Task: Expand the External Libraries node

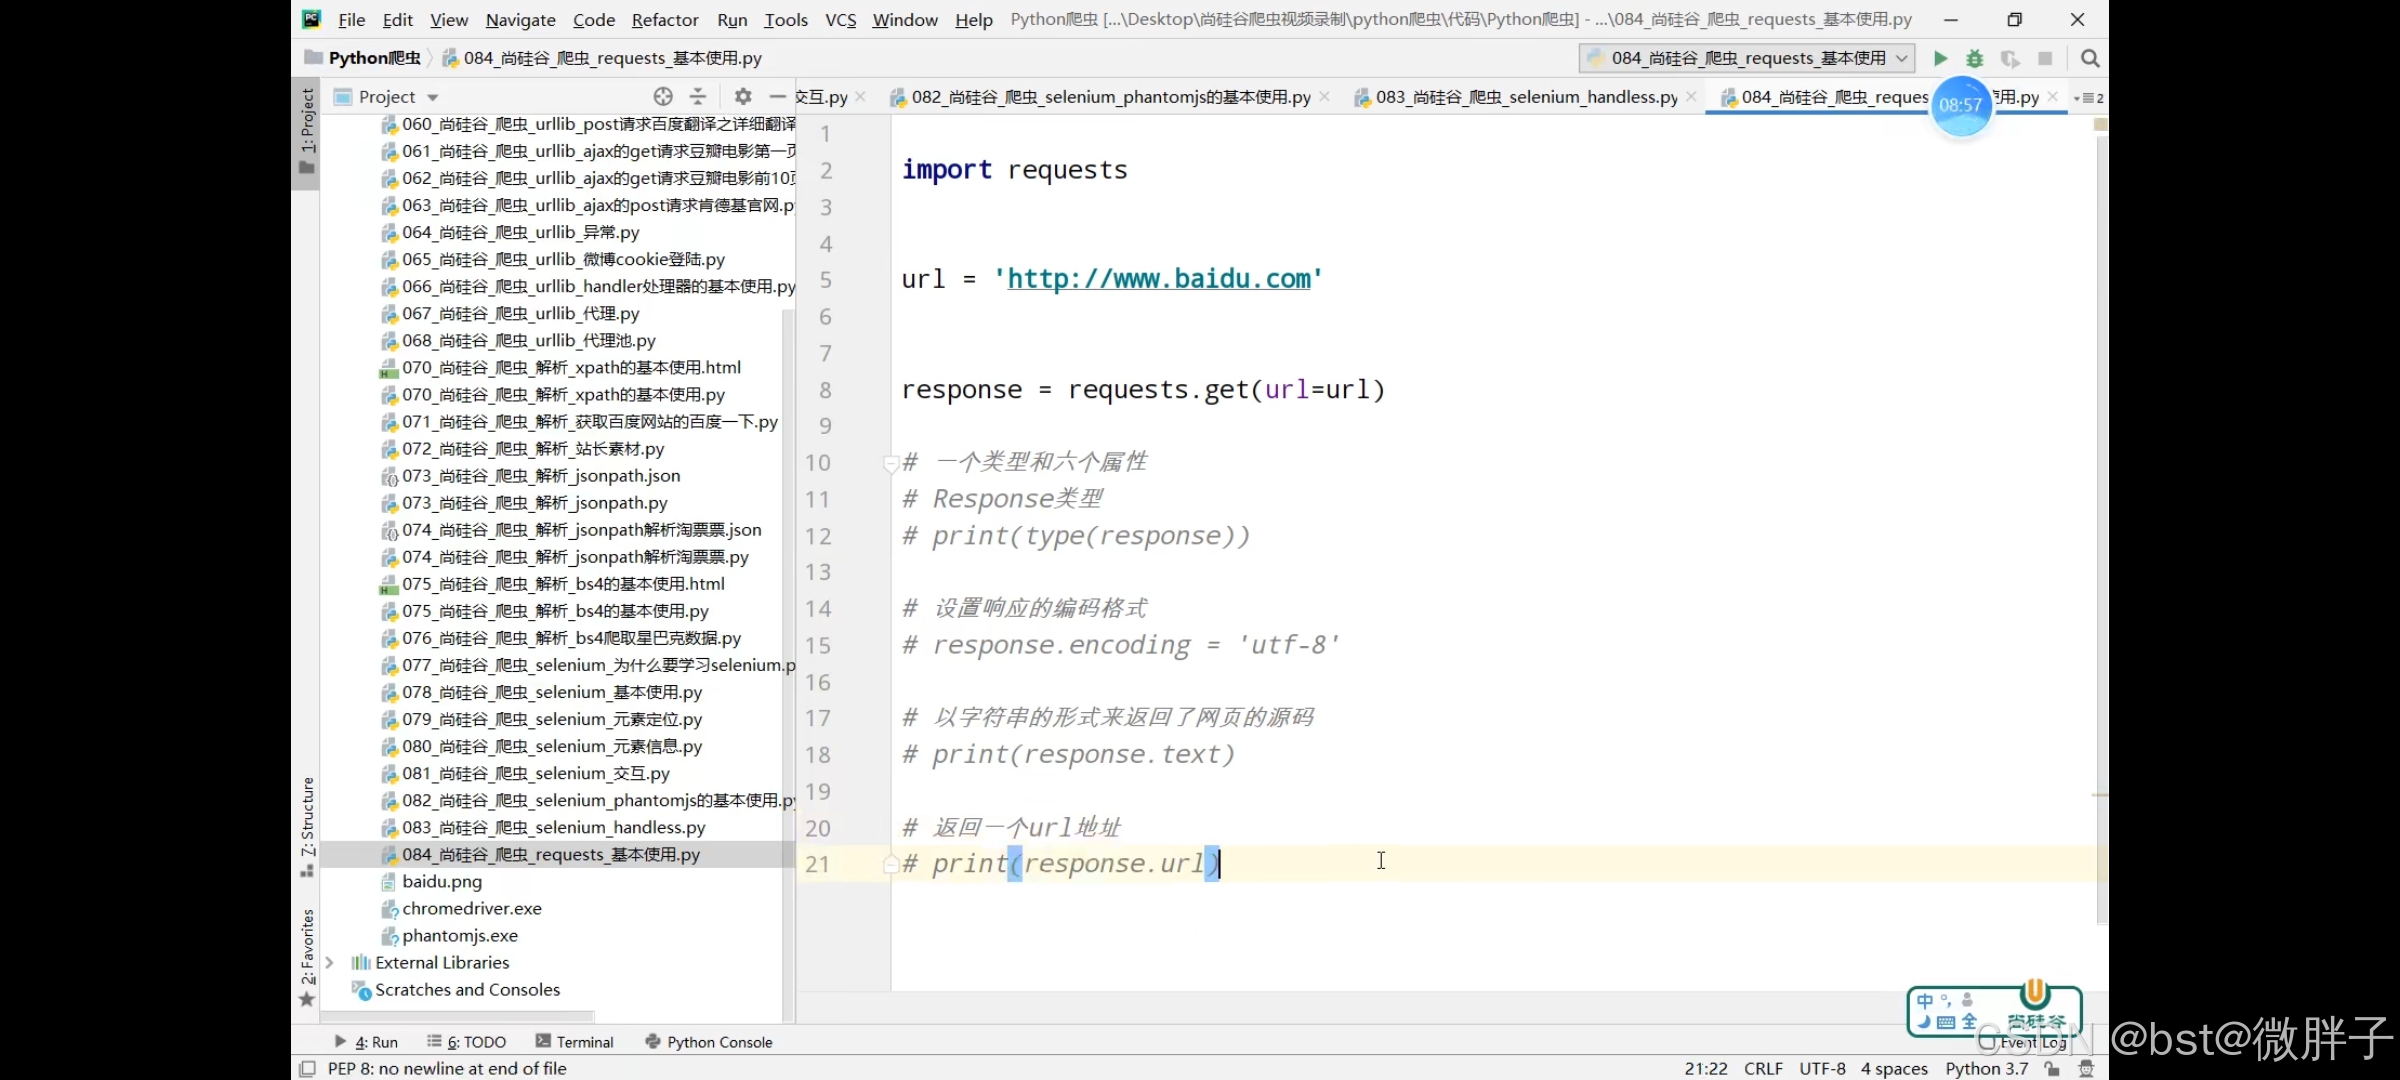Action: tap(329, 962)
